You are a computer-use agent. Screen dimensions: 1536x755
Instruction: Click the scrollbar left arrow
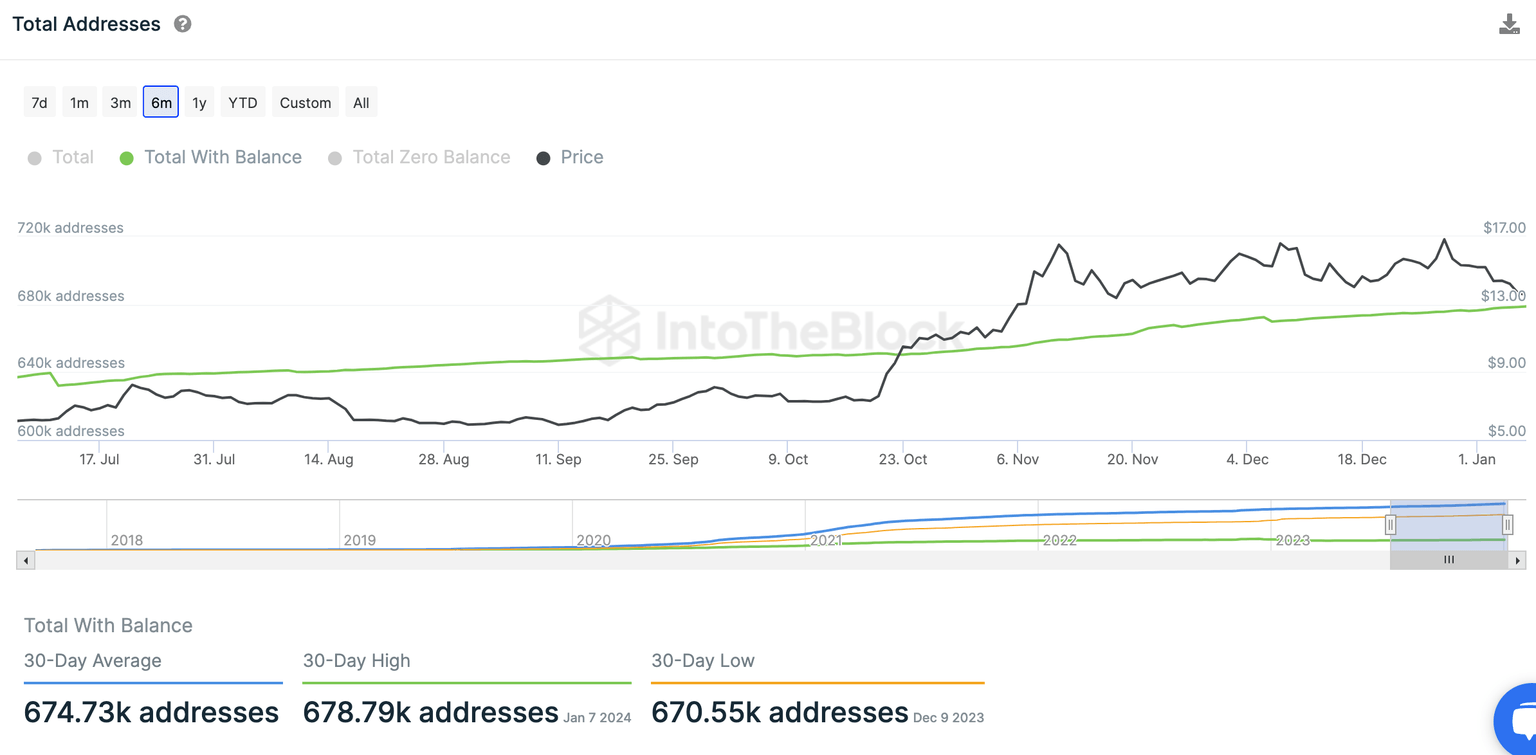click(26, 561)
